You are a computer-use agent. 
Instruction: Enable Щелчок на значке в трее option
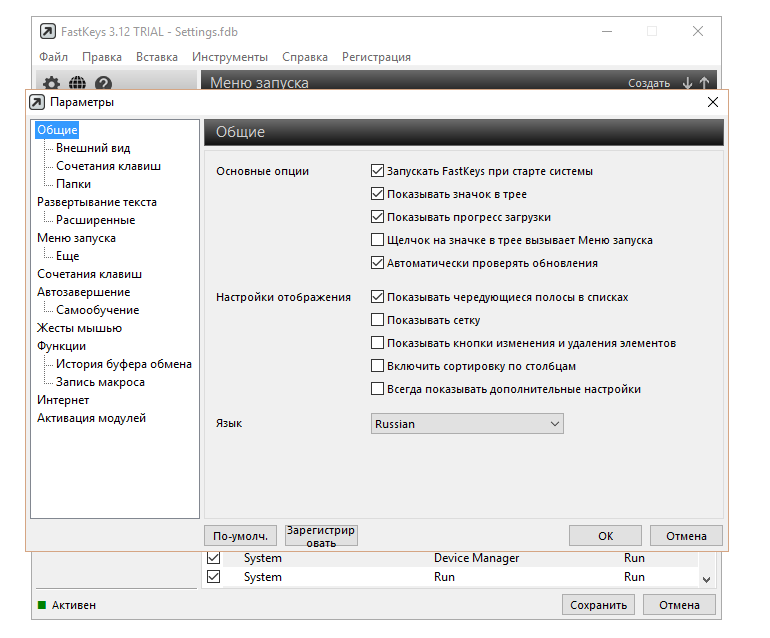pos(377,240)
